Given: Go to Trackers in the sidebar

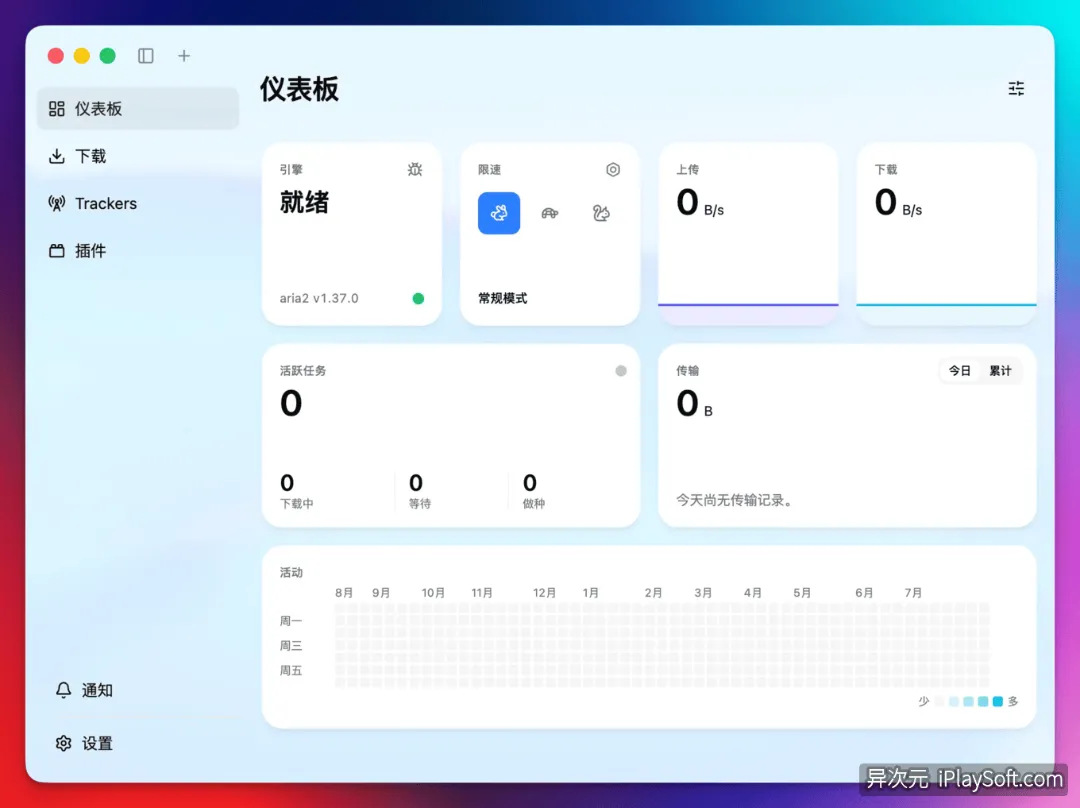Looking at the screenshot, I should pos(138,203).
